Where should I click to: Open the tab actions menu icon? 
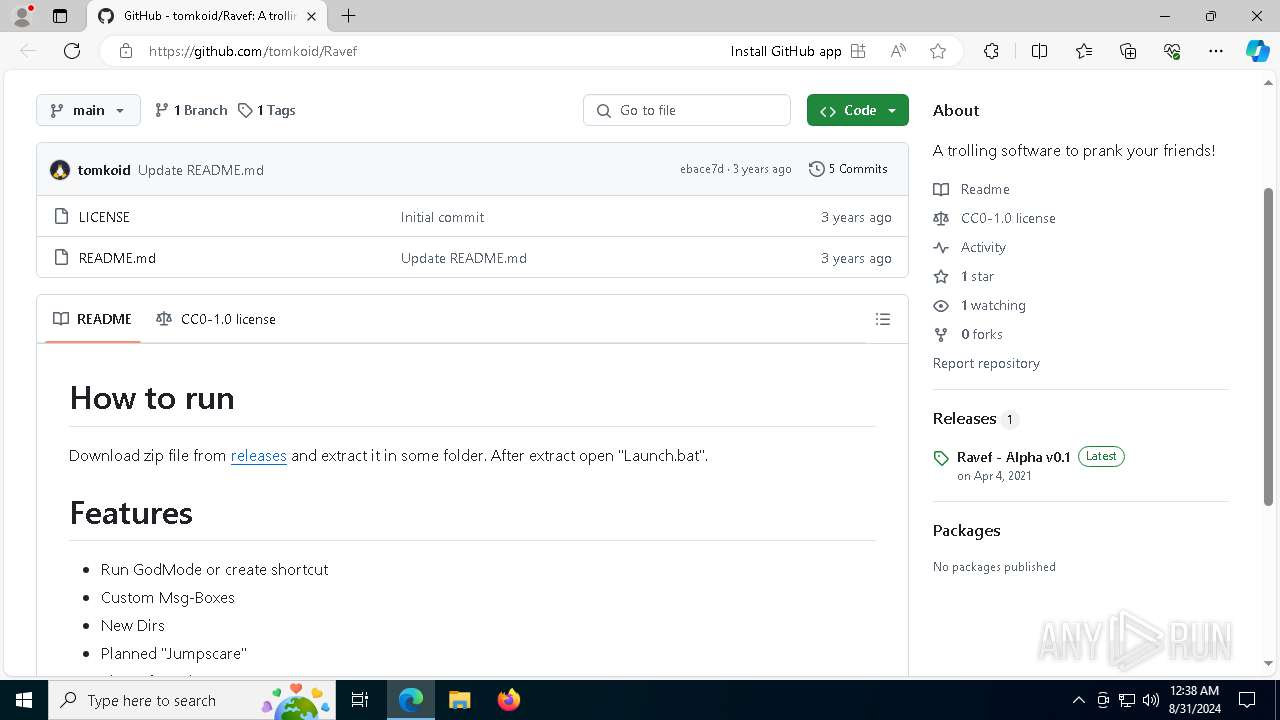coord(60,16)
